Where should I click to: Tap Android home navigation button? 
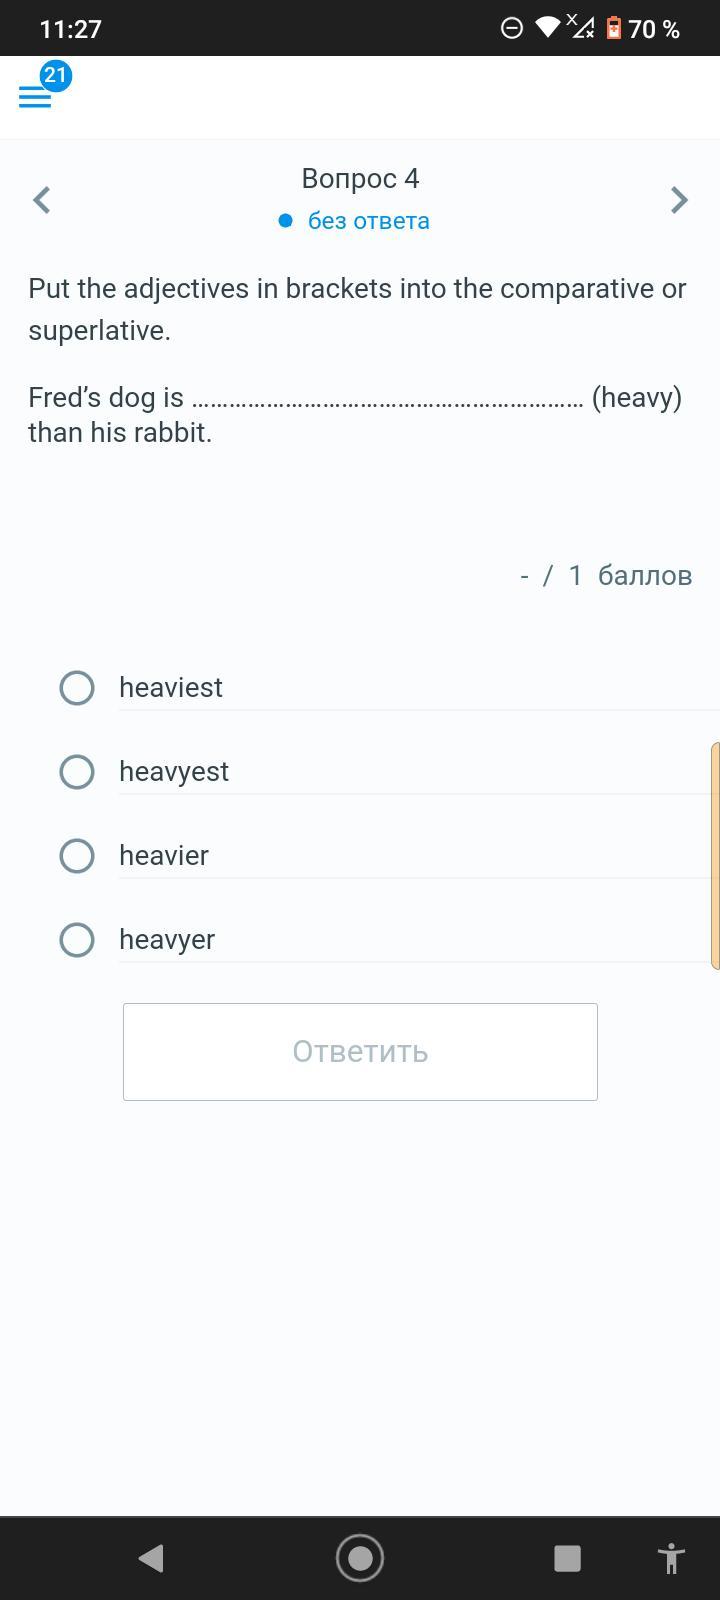(x=360, y=1557)
